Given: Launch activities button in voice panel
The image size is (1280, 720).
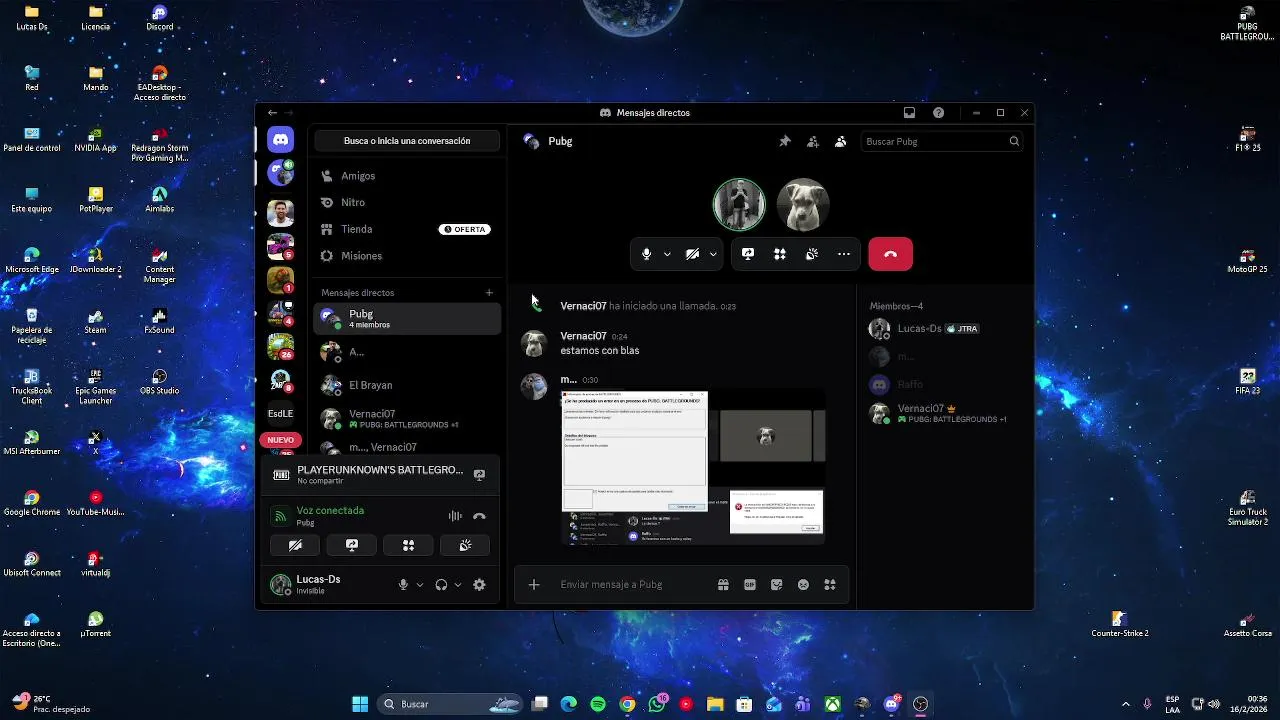Looking at the screenshot, I should [x=408, y=545].
